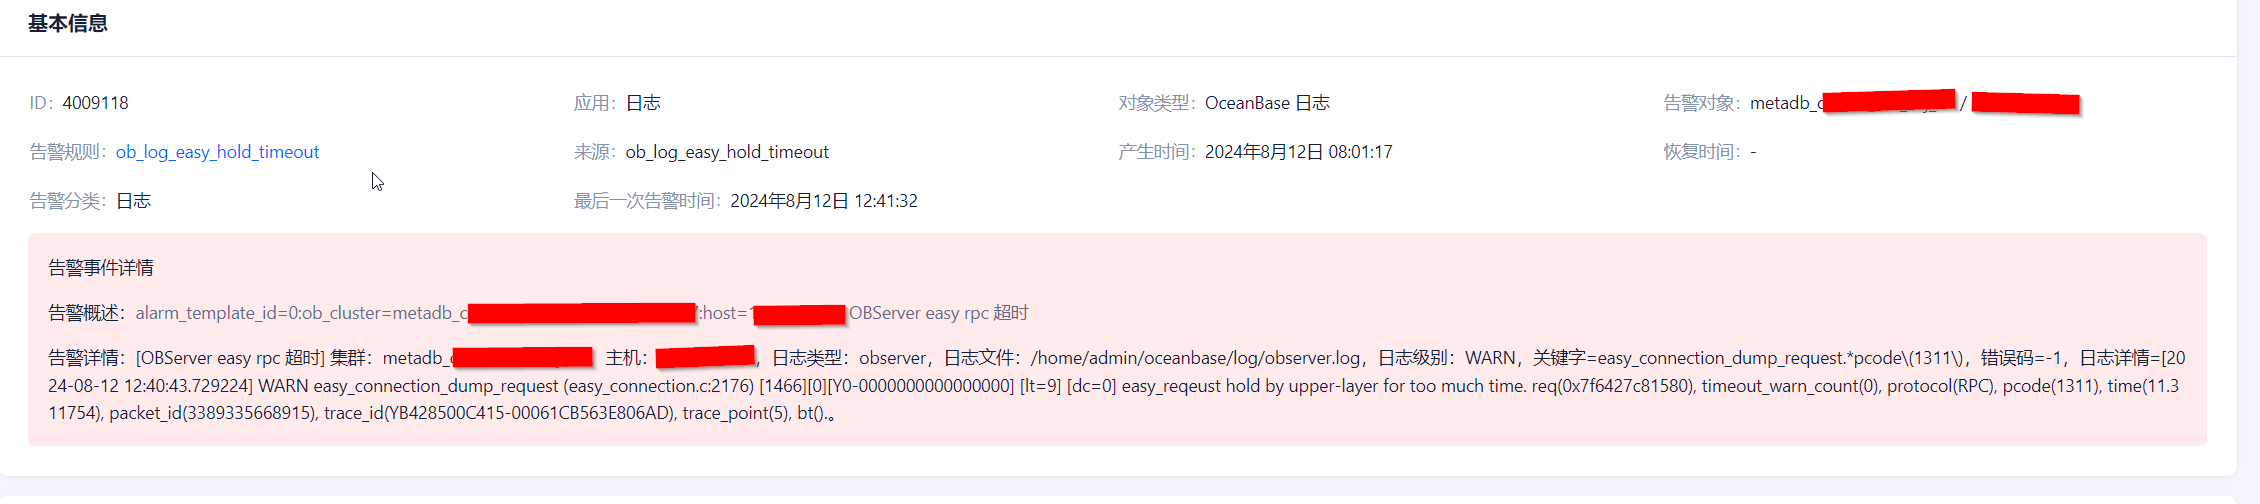Click the 告警规则 field label
2260x504 pixels.
[69, 152]
